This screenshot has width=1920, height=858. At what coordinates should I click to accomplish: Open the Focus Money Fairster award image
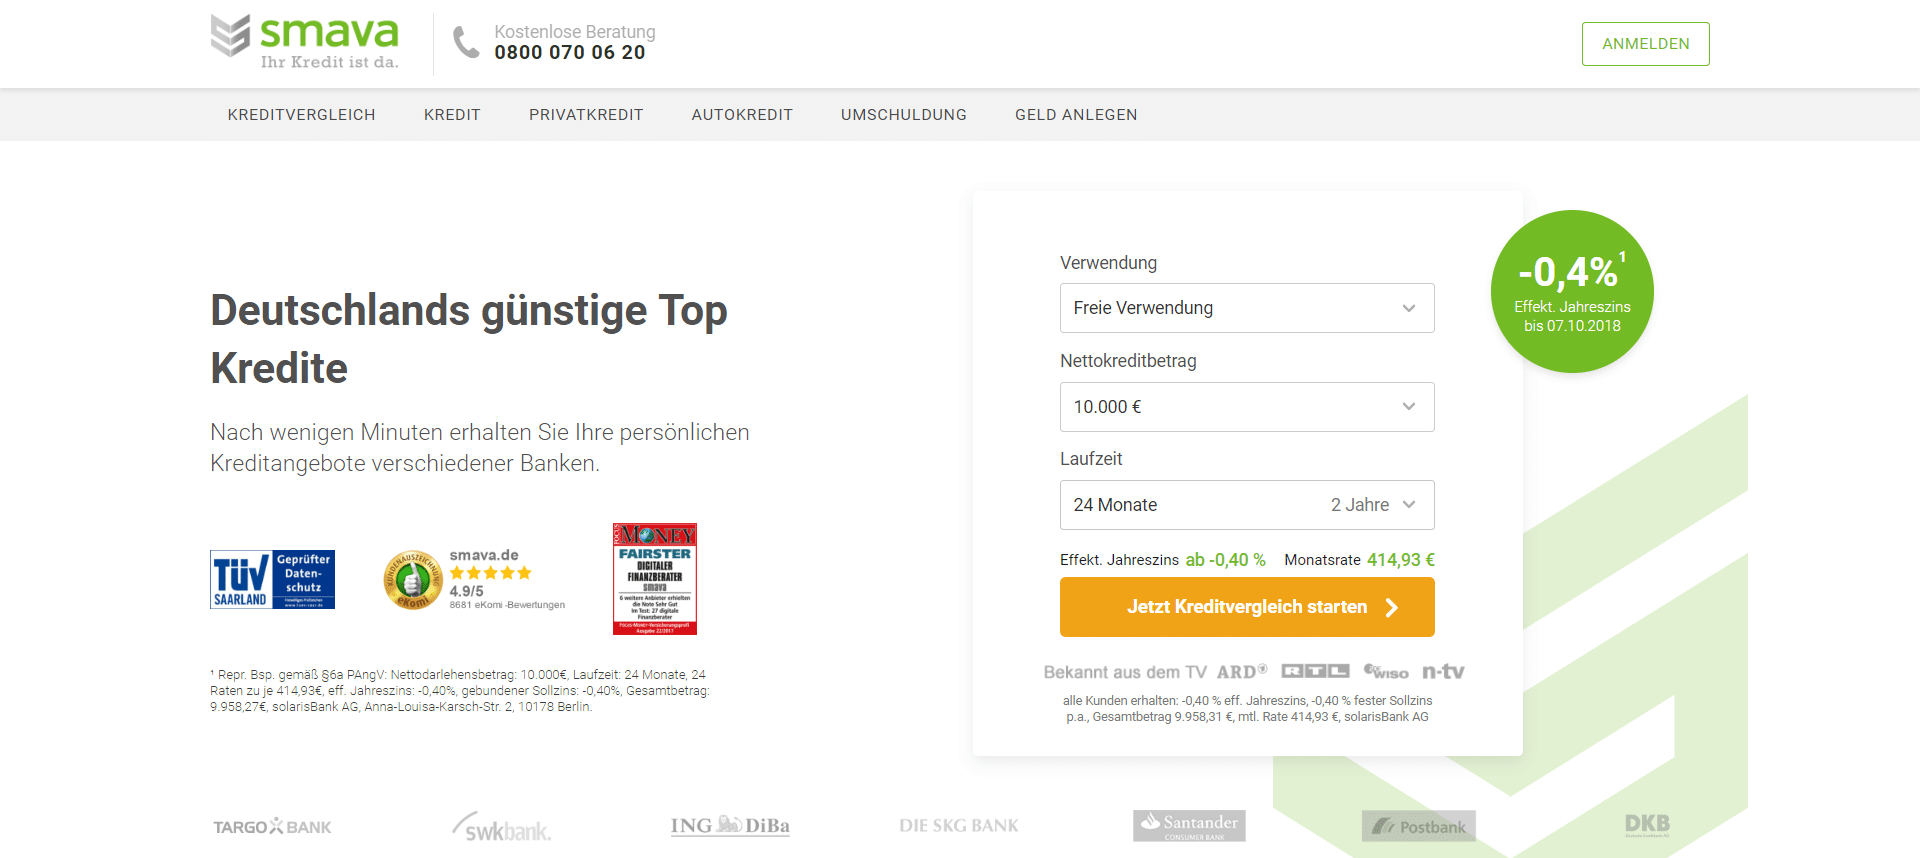pos(654,579)
